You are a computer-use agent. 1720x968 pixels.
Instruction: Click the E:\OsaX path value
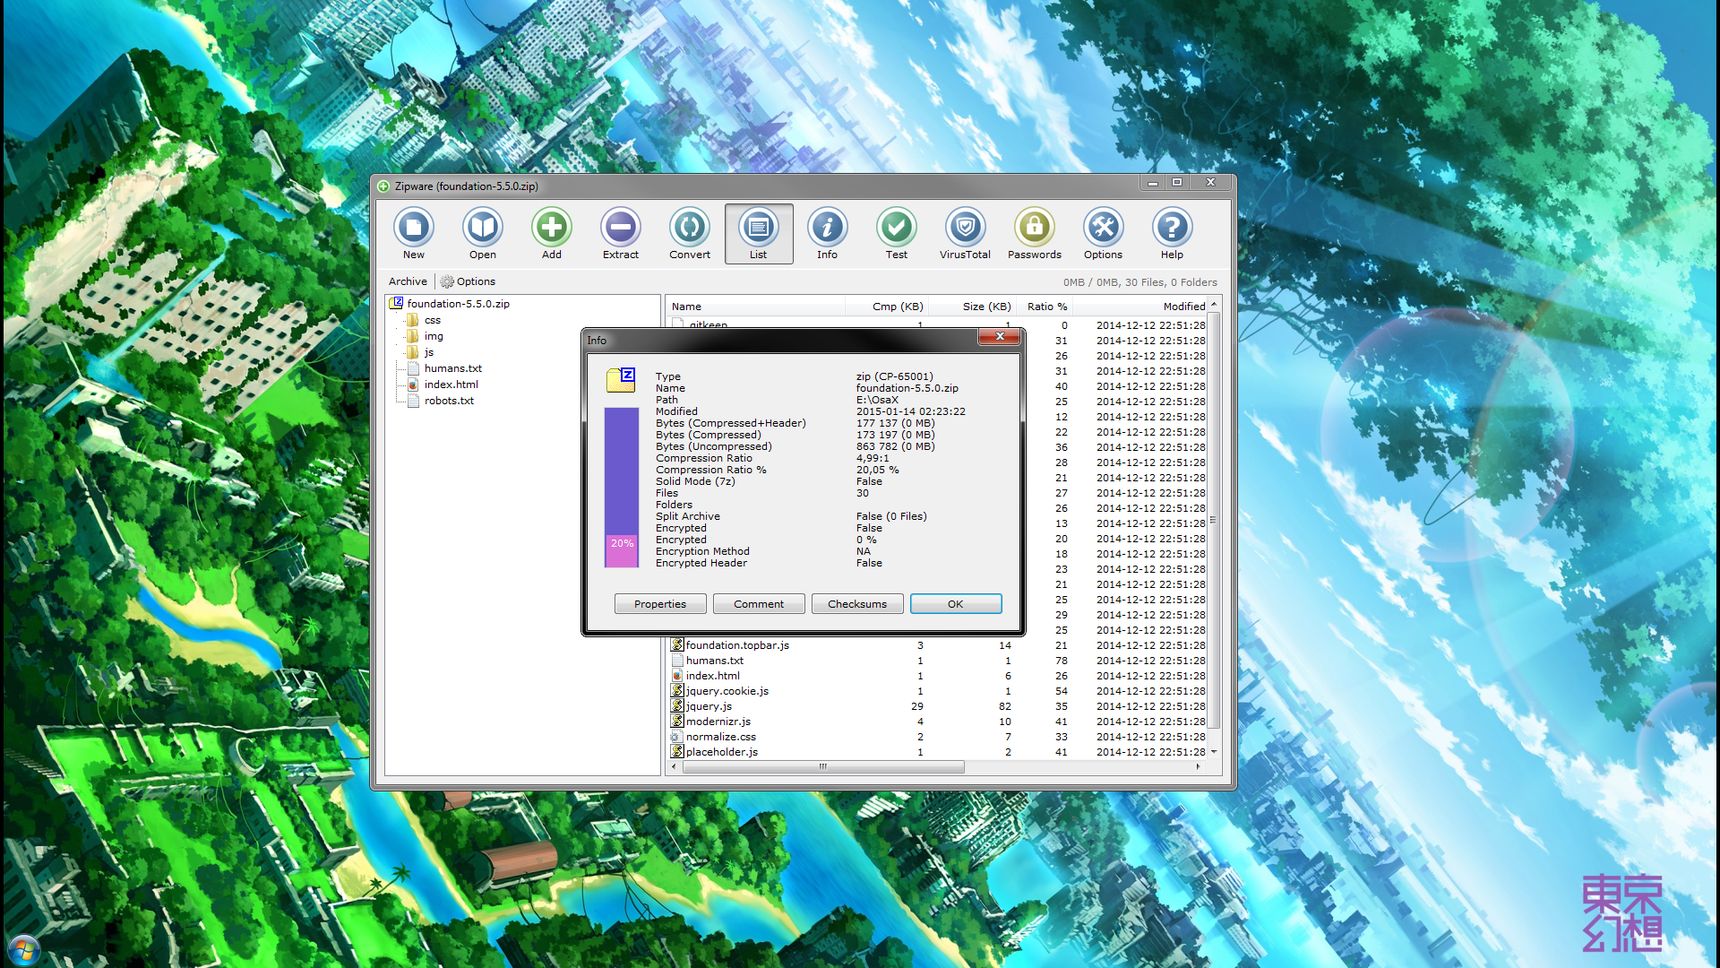877,400
